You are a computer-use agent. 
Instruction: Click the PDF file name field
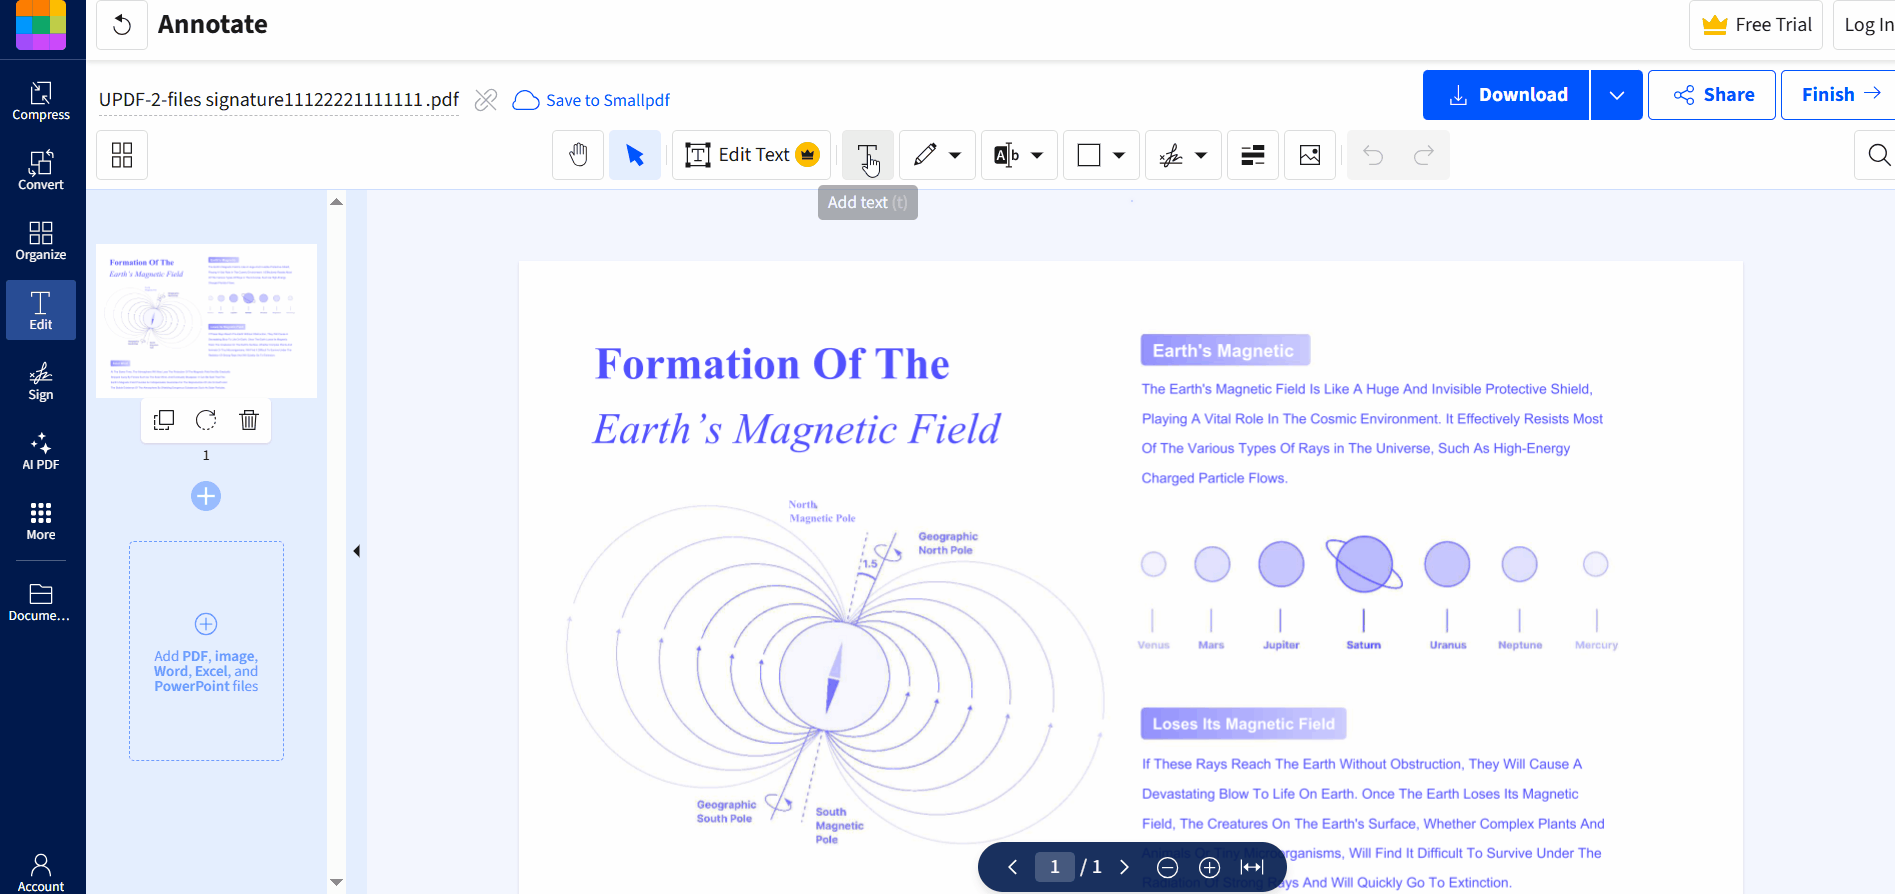(x=279, y=99)
